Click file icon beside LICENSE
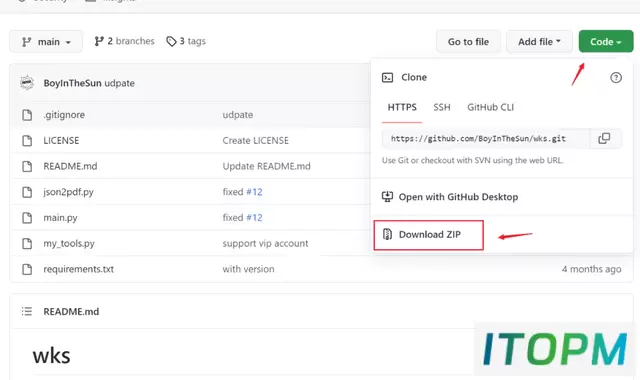The width and height of the screenshot is (640, 380). click(x=27, y=140)
